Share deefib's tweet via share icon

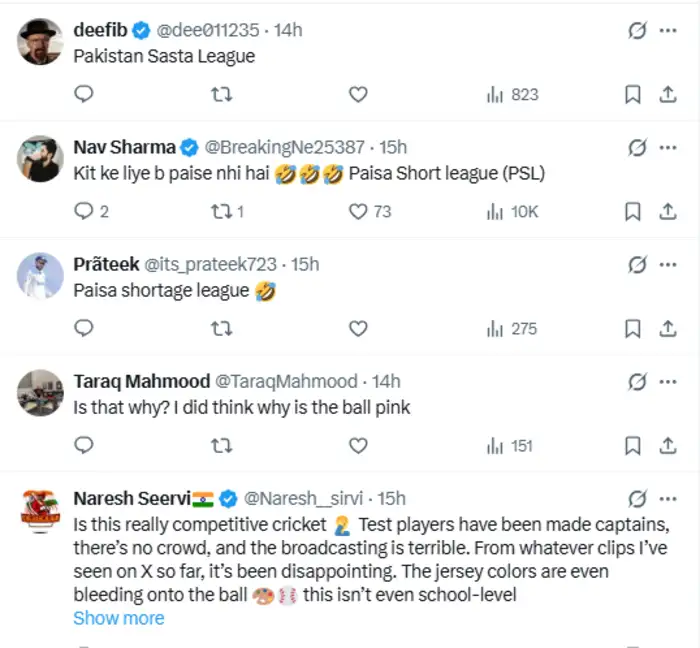(x=667, y=94)
